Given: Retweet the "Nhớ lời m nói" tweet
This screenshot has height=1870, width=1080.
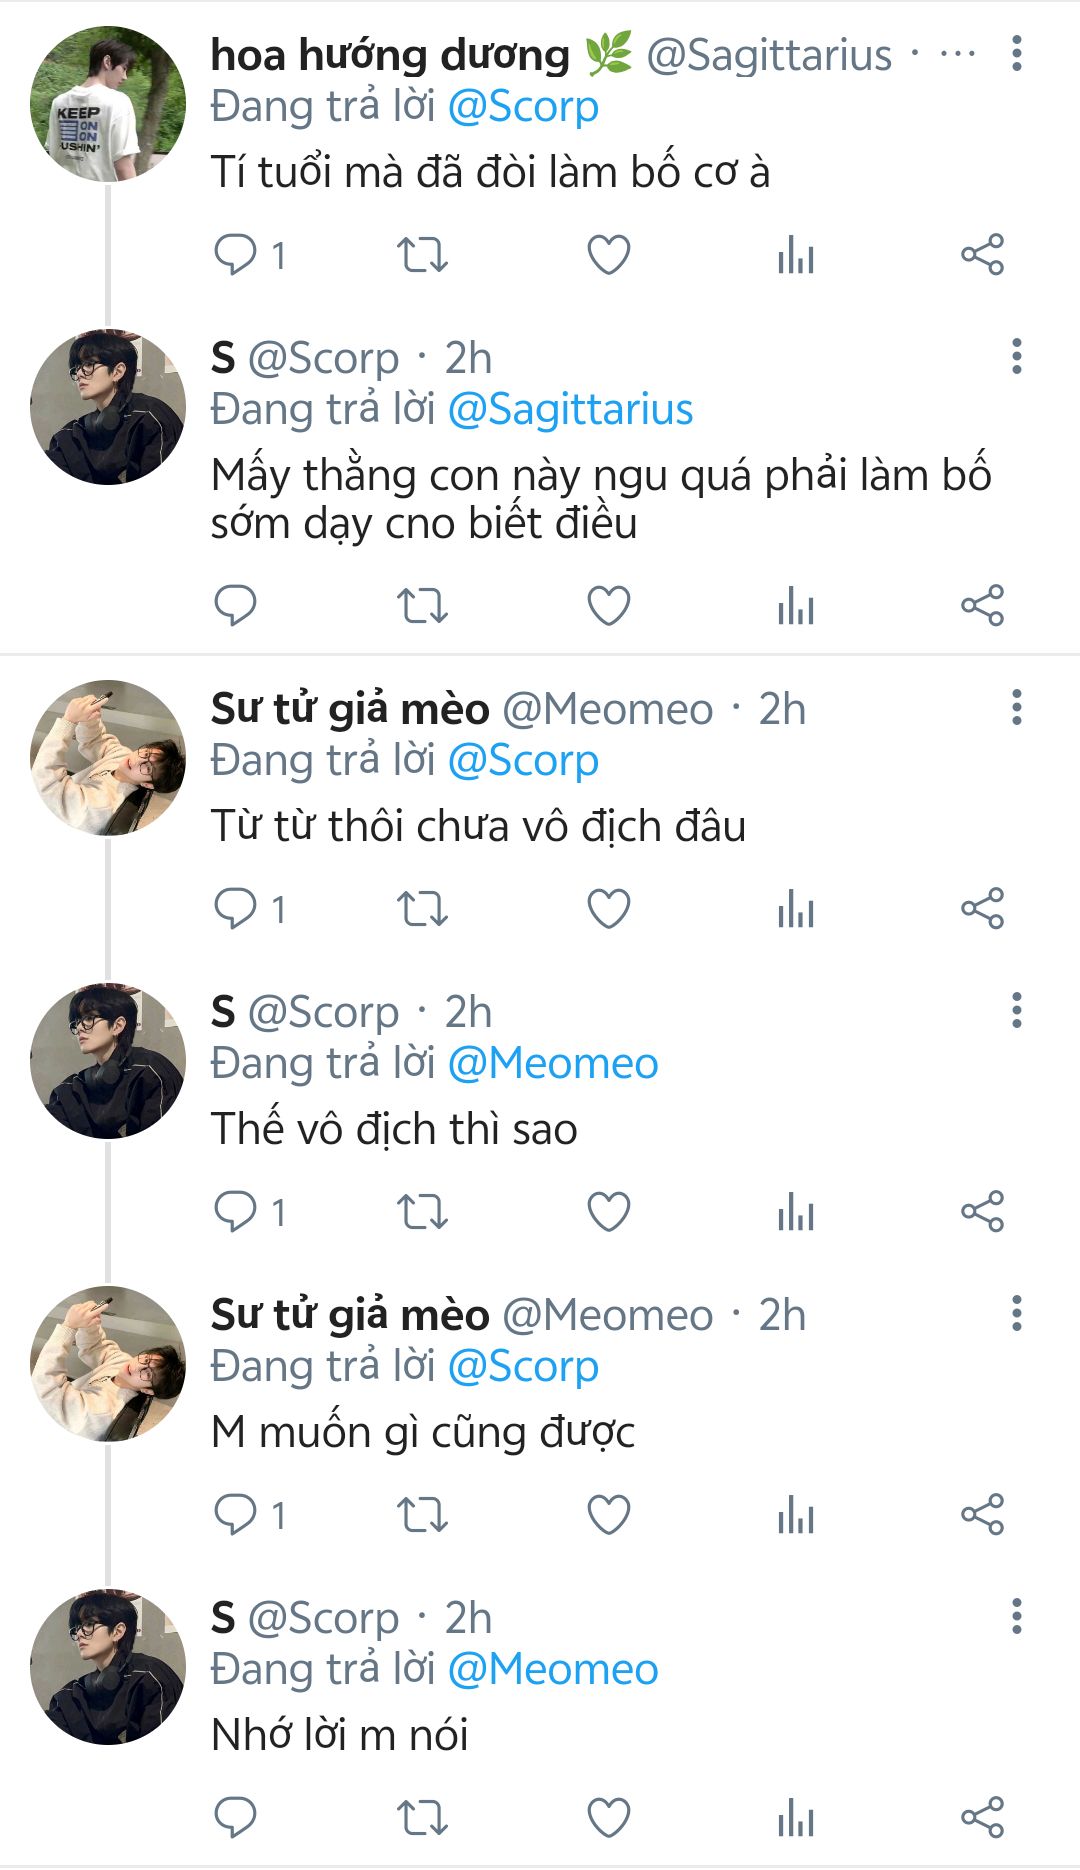Looking at the screenshot, I should pyautogui.click(x=422, y=1818).
